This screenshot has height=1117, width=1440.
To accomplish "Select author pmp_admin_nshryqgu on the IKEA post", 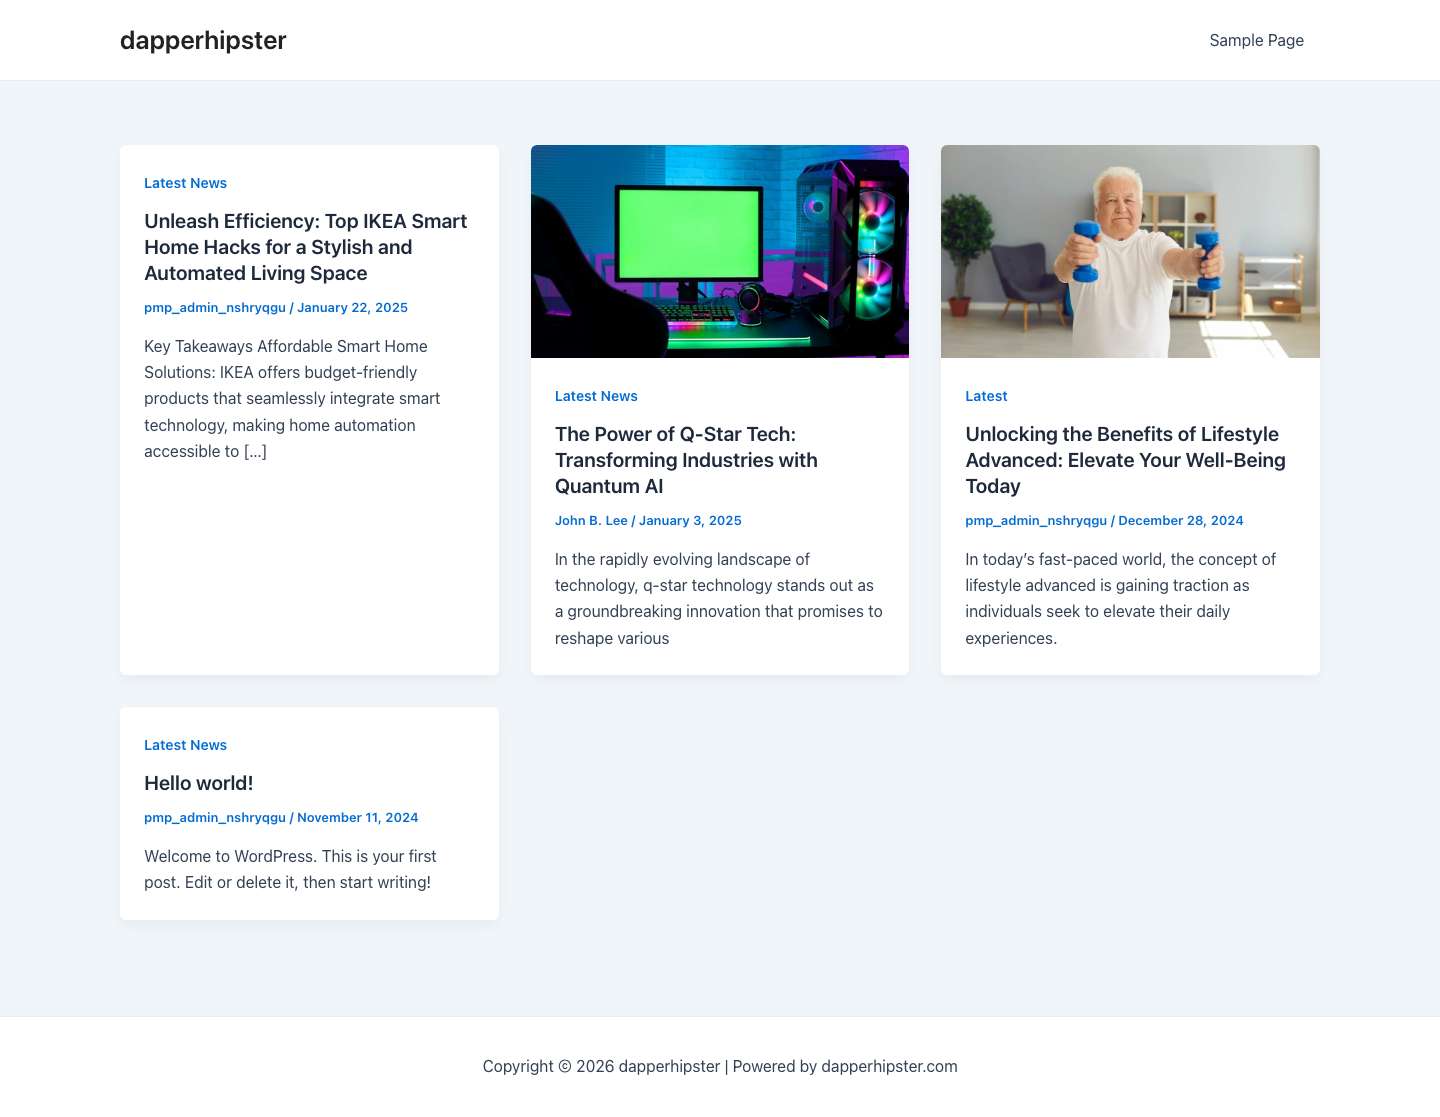I will click(x=215, y=308).
